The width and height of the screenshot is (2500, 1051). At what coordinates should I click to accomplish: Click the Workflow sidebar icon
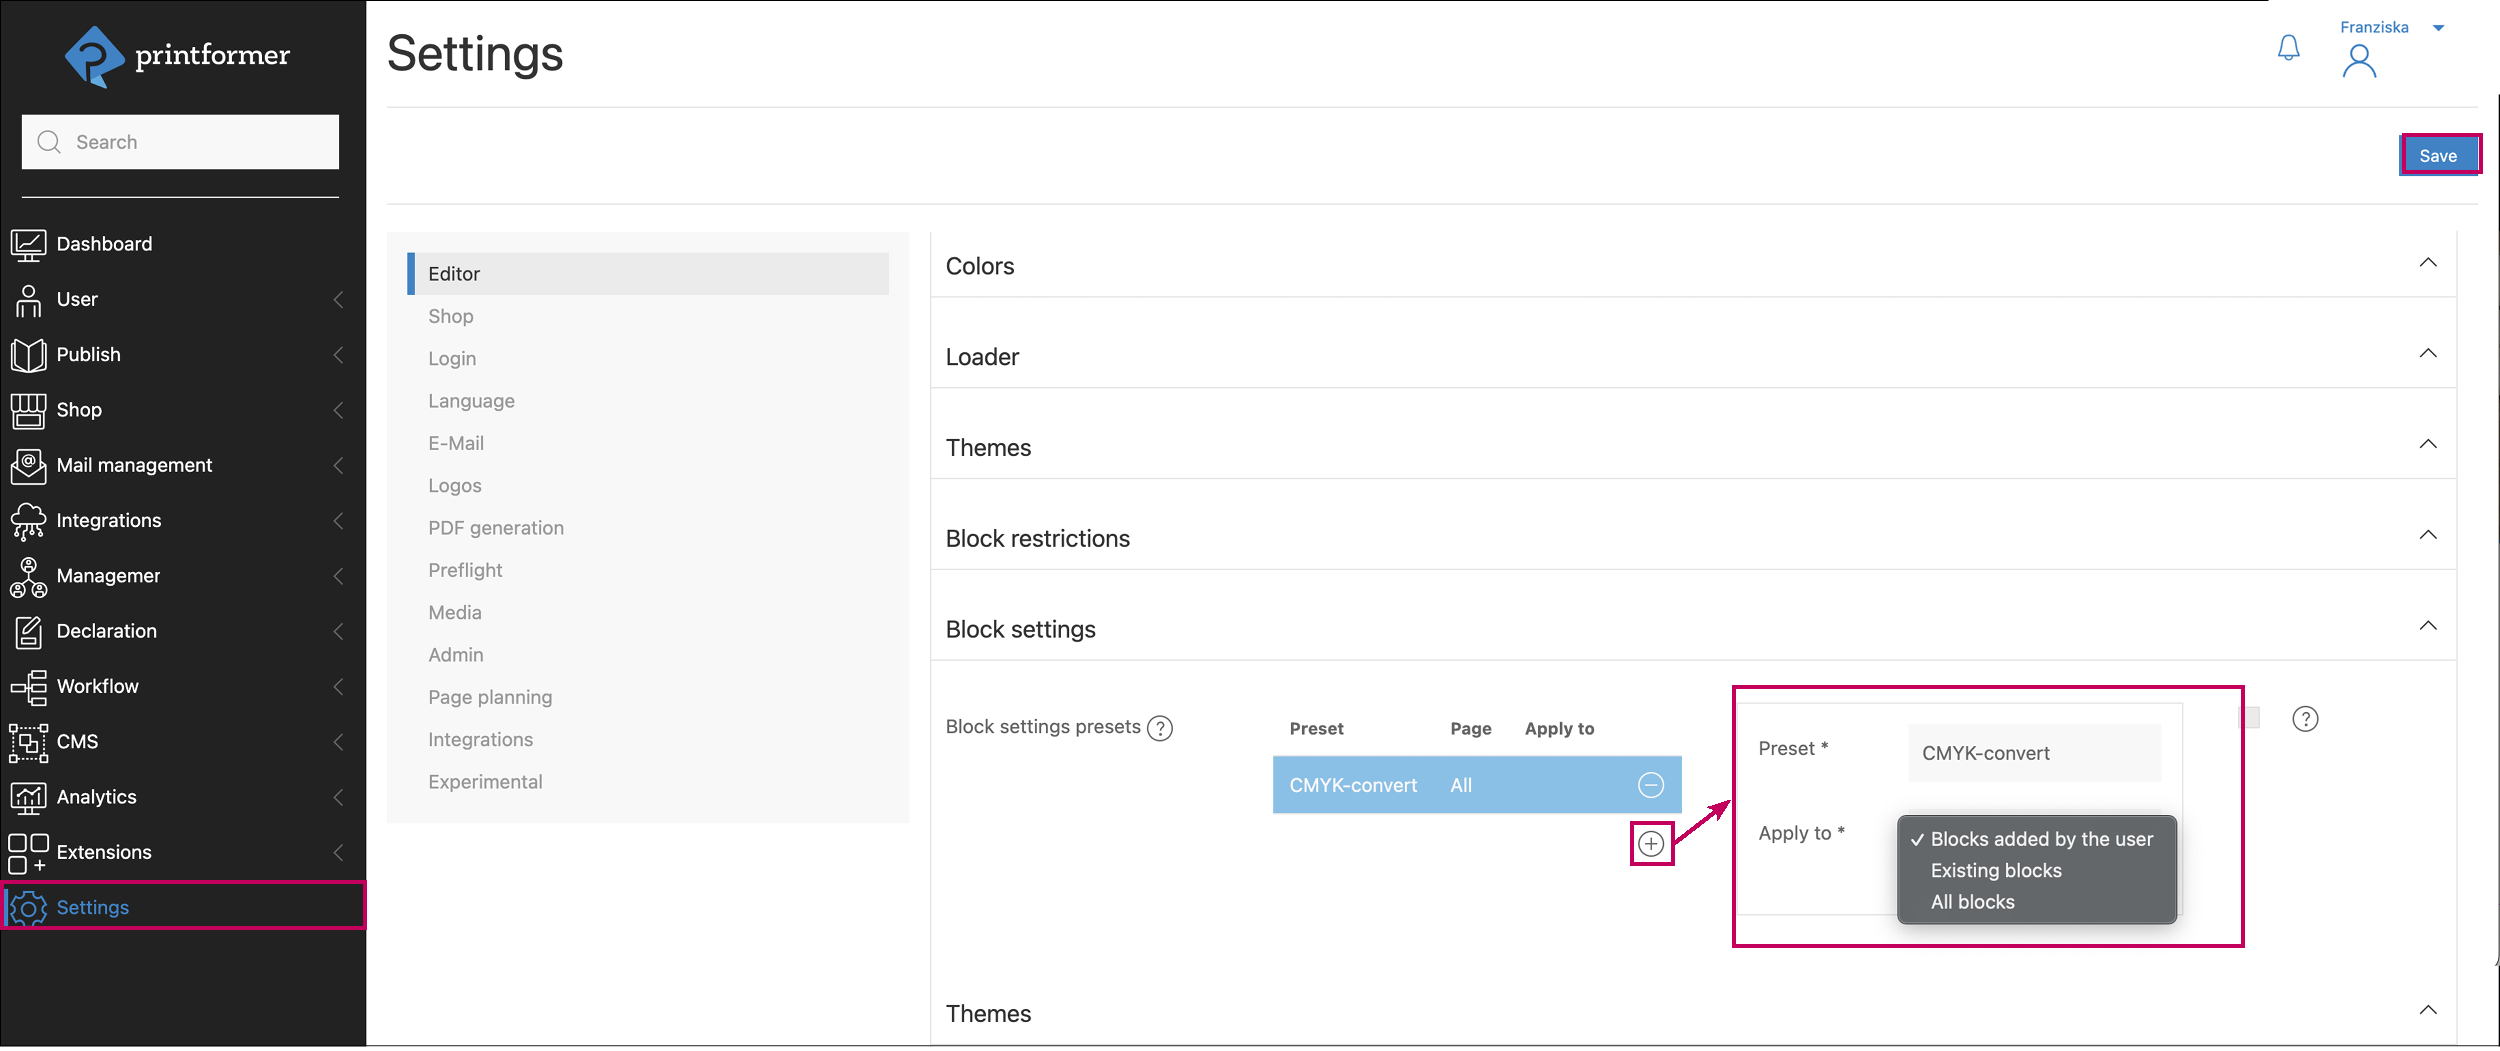[28, 687]
